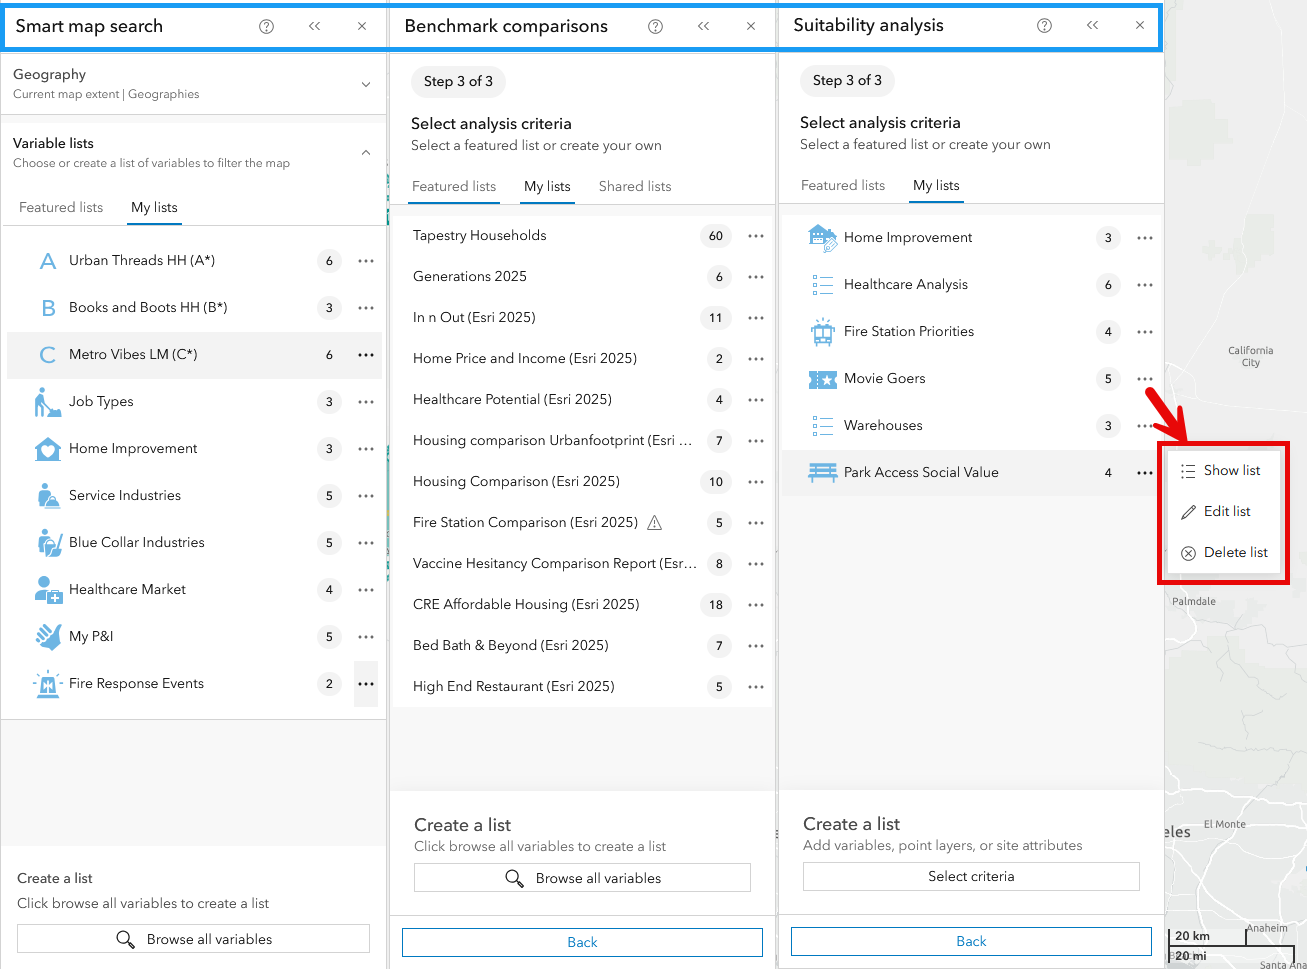The height and width of the screenshot is (969, 1307).
Task: Click the Park Access Social Value icon
Action: coord(823,471)
